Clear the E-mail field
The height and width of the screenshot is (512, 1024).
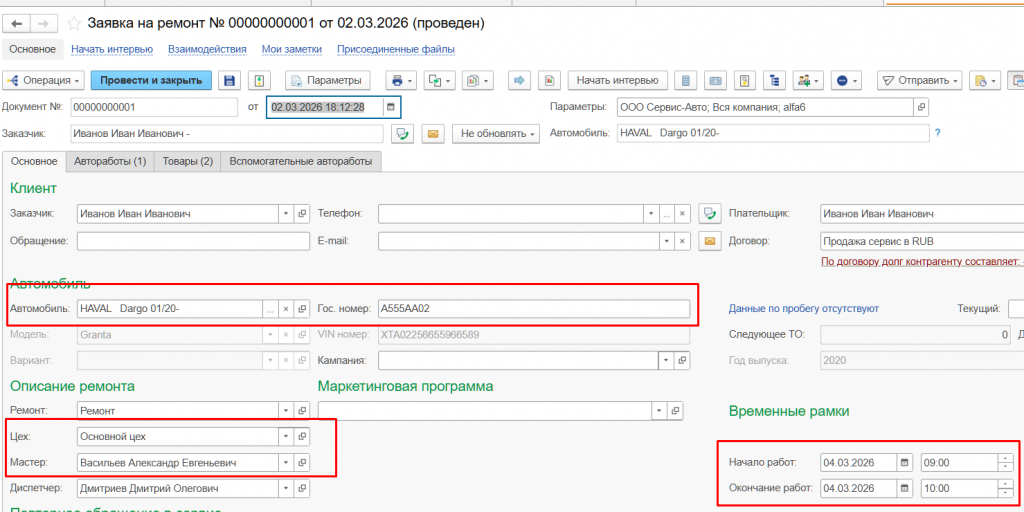pyautogui.click(x=682, y=241)
